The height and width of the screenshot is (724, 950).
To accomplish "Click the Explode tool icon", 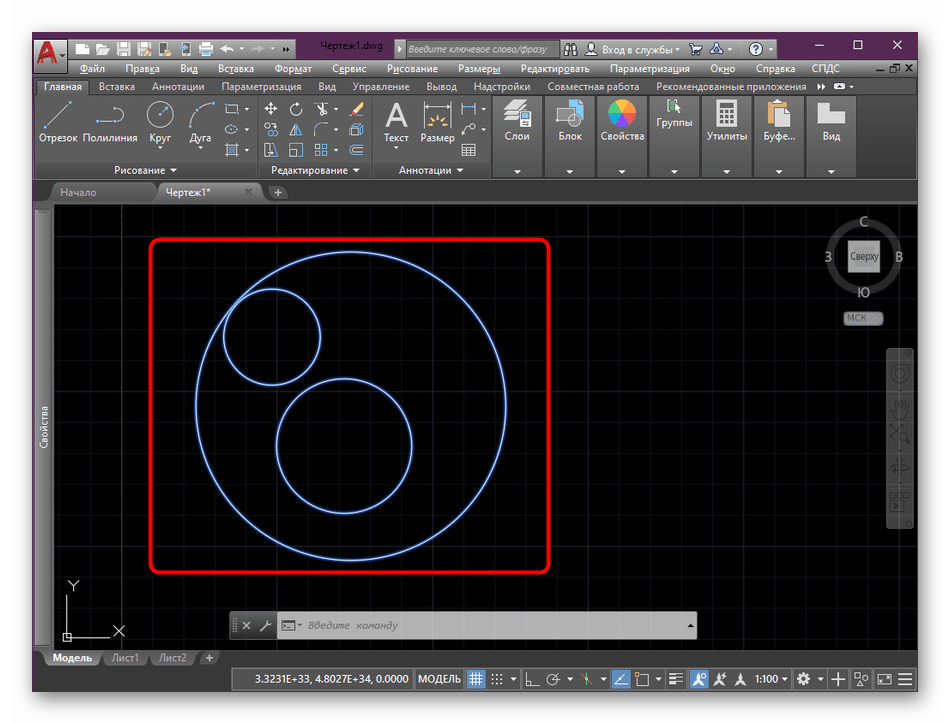I will tap(357, 129).
